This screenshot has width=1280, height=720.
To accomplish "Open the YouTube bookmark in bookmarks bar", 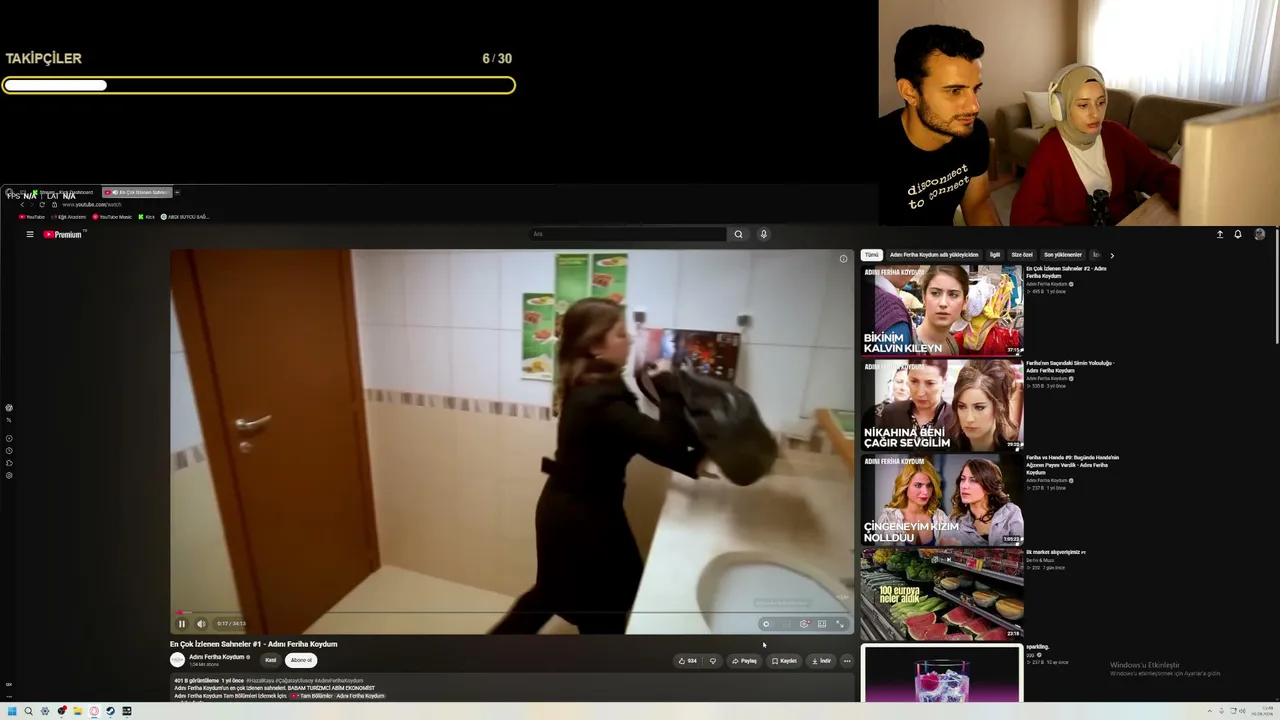I will (x=31, y=217).
